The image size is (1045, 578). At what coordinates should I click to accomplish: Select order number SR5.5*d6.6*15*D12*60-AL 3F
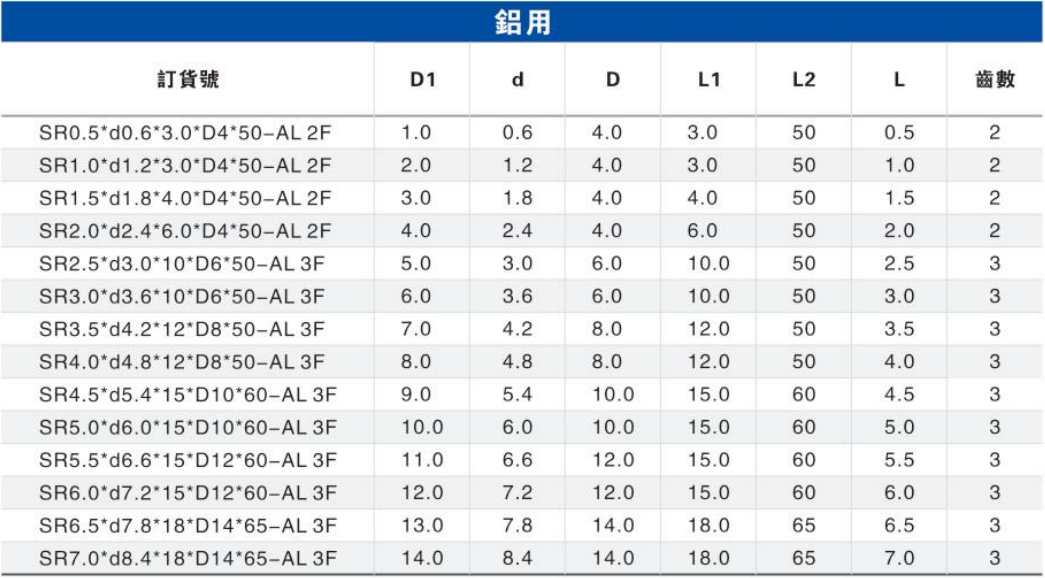[188, 460]
